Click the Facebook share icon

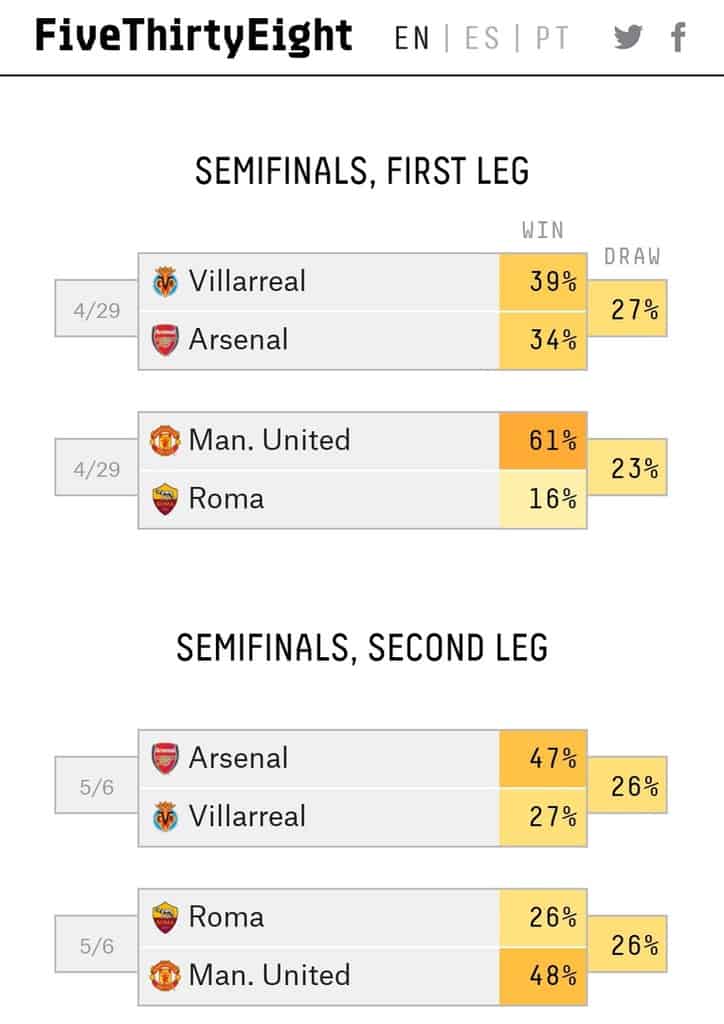point(678,38)
